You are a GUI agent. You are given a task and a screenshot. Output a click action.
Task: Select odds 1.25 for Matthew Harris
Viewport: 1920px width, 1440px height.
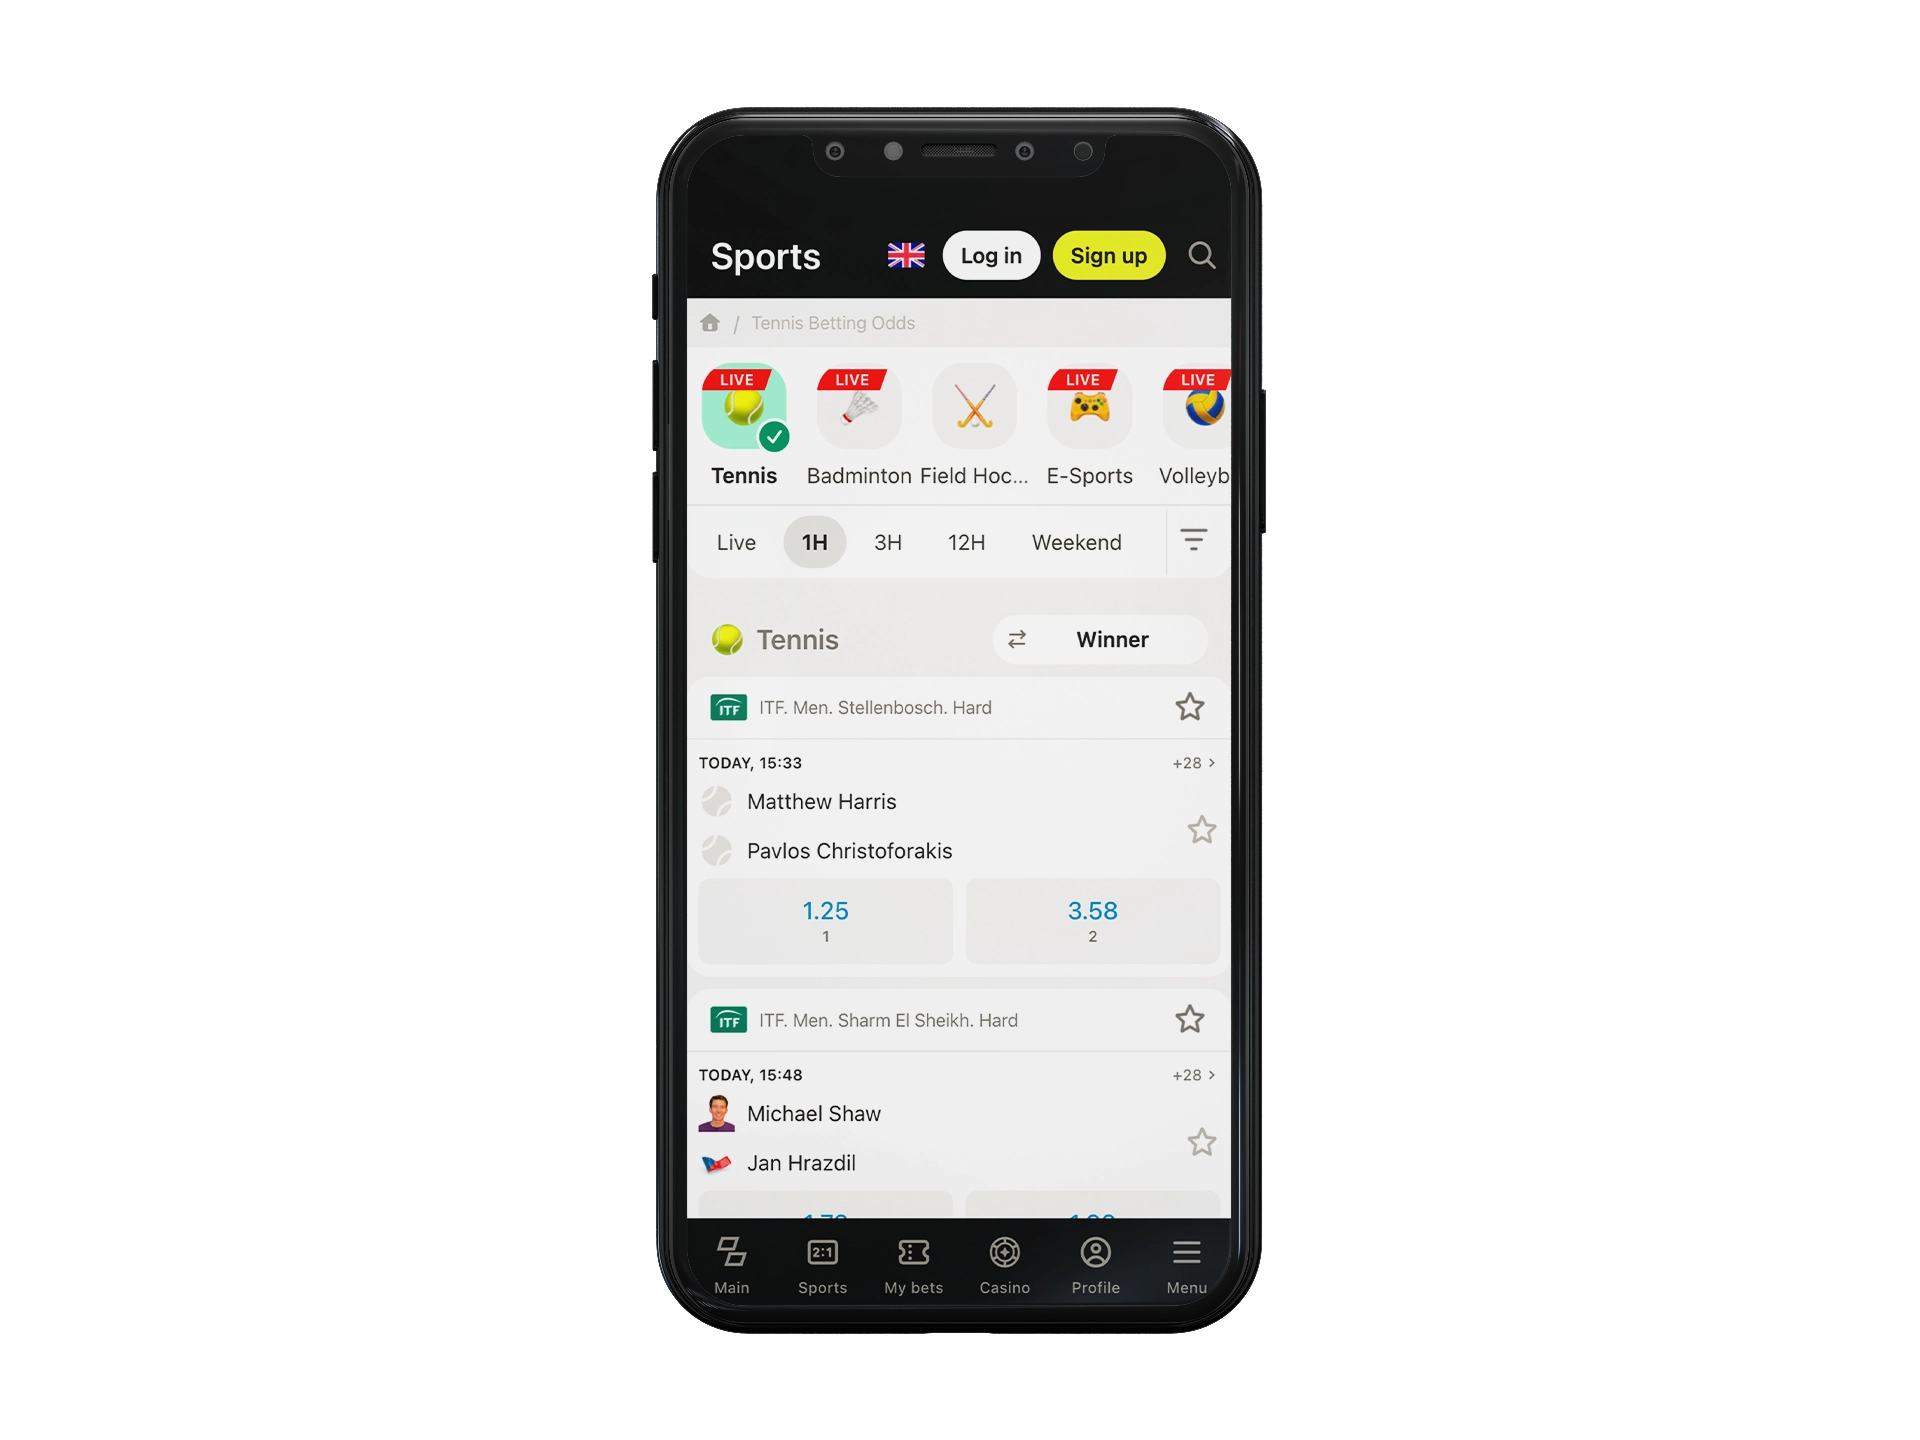(828, 920)
